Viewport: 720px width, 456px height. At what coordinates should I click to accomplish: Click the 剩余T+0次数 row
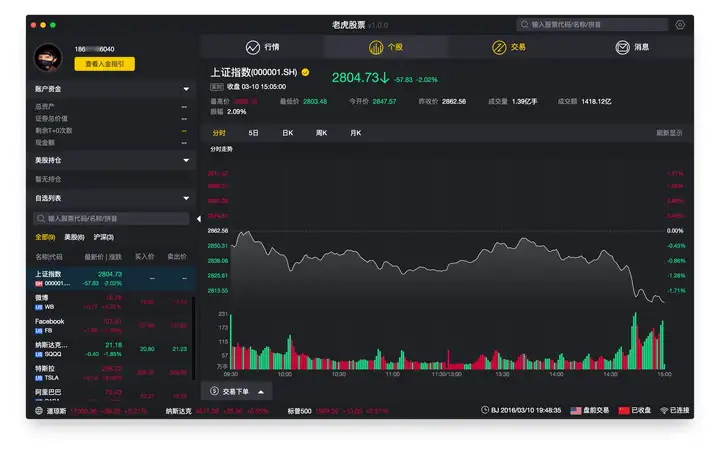pyautogui.click(x=111, y=131)
